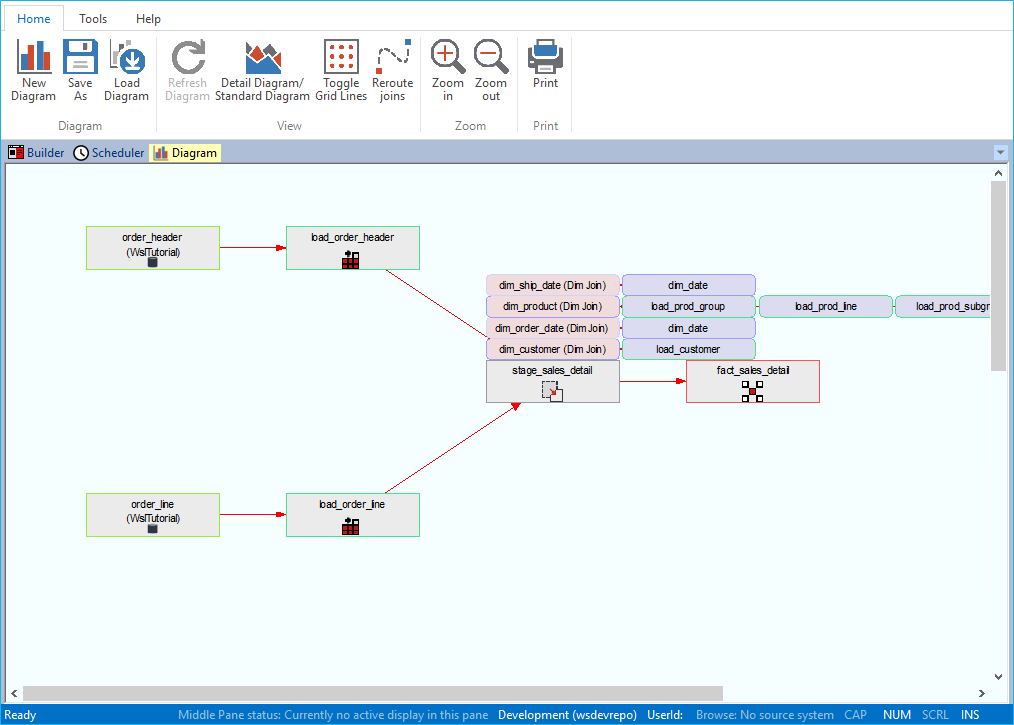The image size is (1014, 725).
Task: Open the Tools ribbon tab
Action: pos(93,19)
